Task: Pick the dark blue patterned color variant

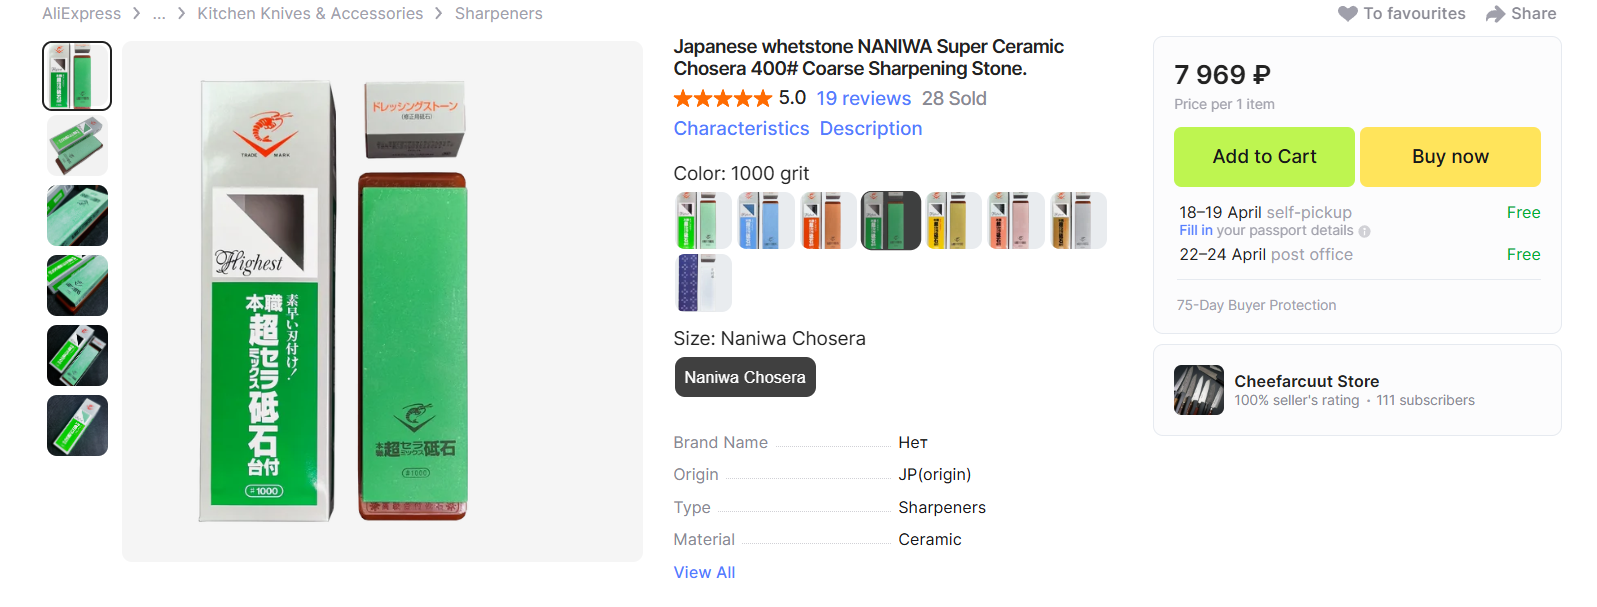Action: [x=703, y=283]
